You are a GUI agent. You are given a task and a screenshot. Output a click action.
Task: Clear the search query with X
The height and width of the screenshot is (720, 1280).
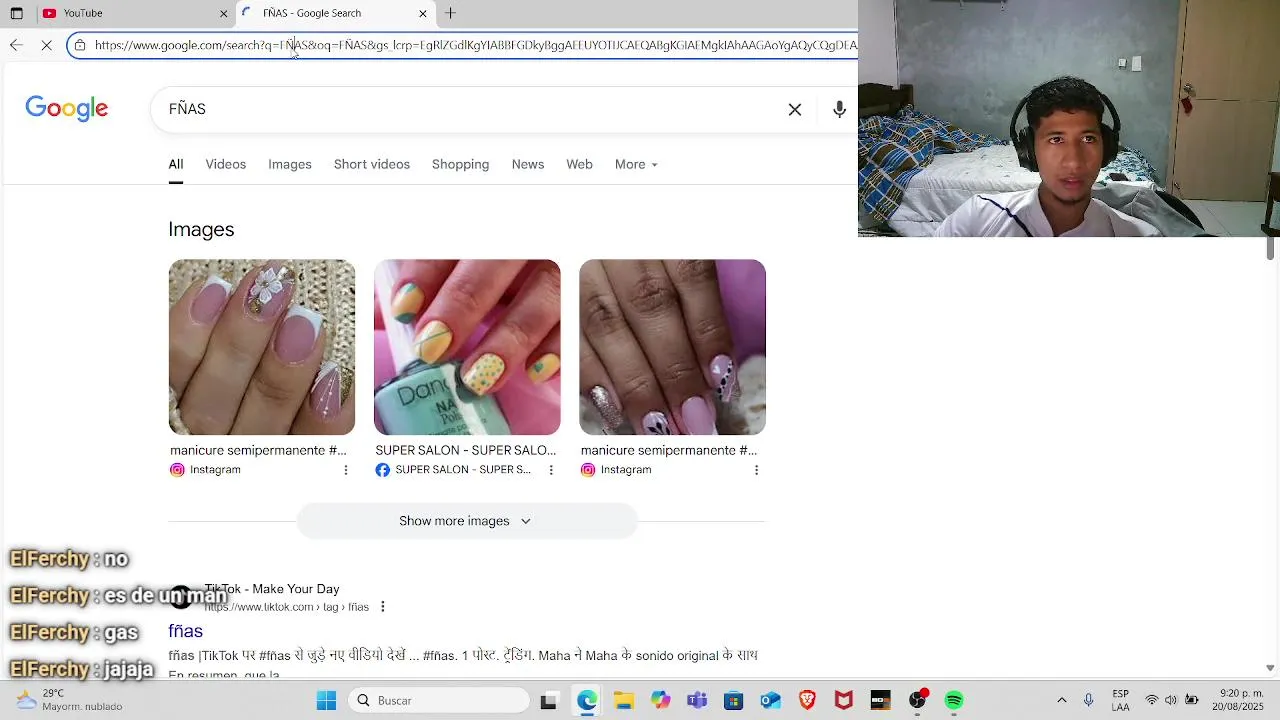[x=795, y=109]
